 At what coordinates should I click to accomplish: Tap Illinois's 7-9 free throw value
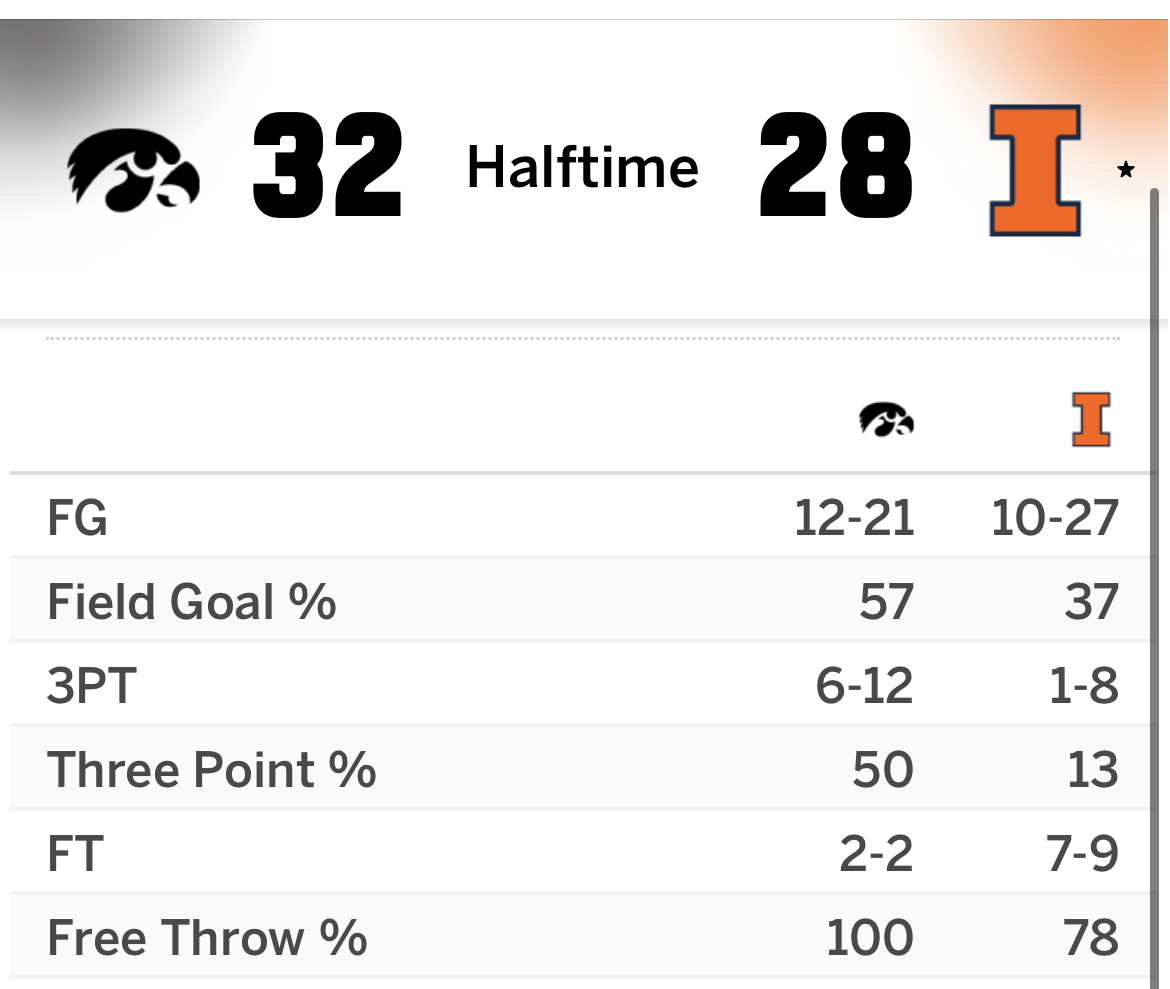point(1083,854)
